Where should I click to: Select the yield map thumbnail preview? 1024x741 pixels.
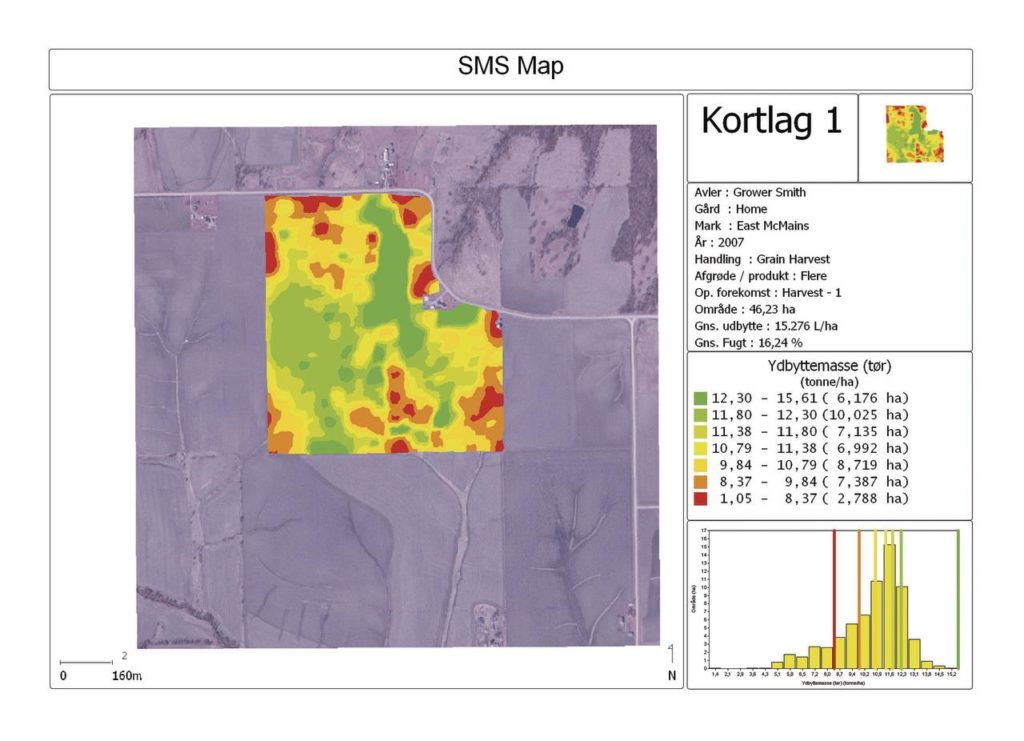[x=914, y=135]
